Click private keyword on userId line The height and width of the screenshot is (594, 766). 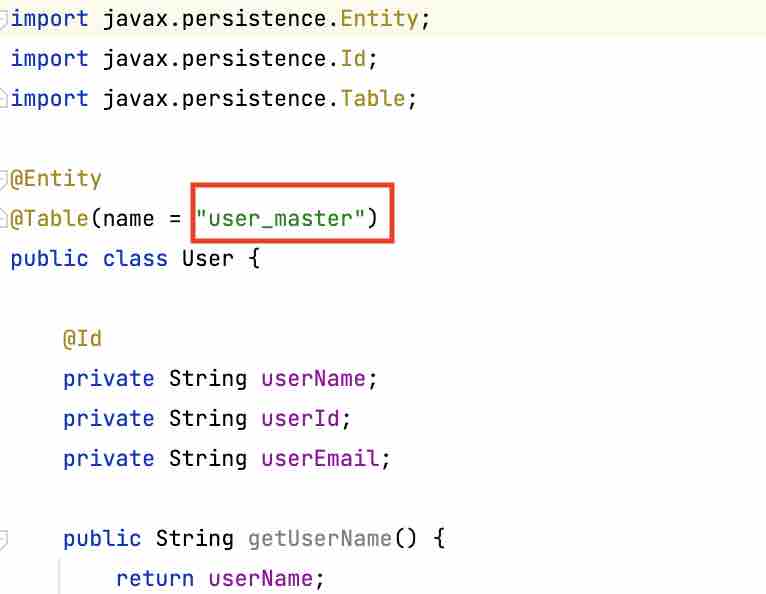tap(108, 419)
